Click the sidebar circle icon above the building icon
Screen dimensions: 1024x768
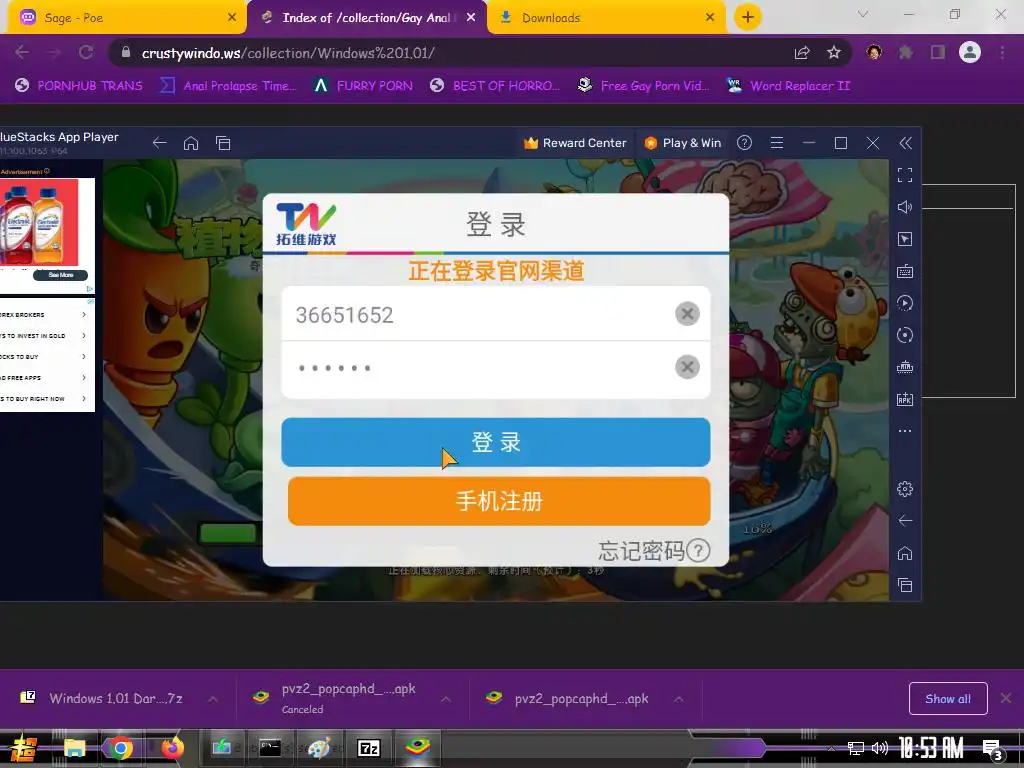pyautogui.click(x=904, y=335)
